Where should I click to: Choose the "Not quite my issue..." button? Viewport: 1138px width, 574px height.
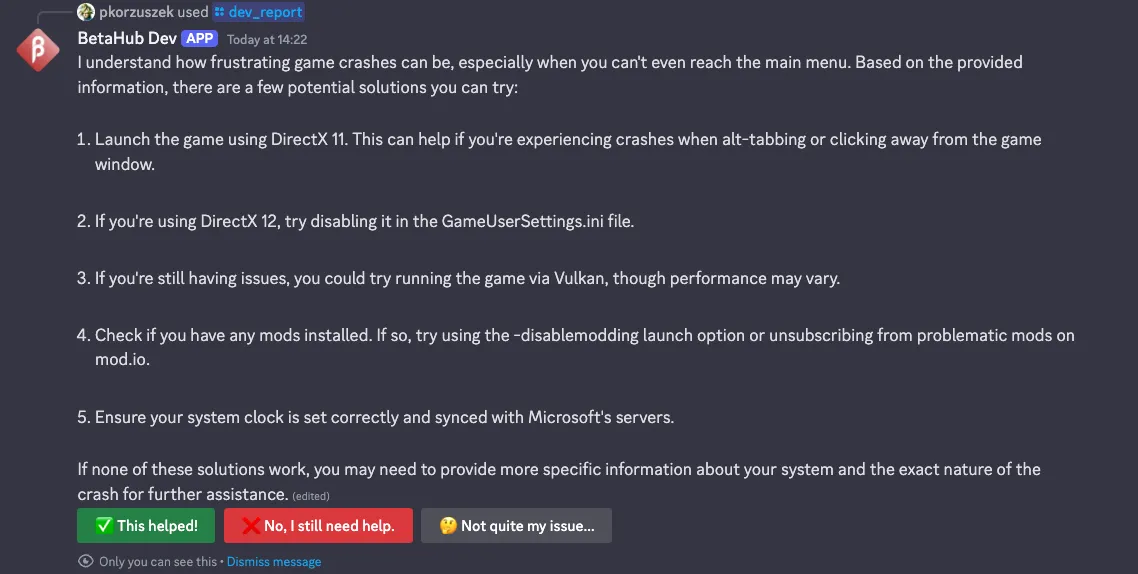tap(516, 526)
